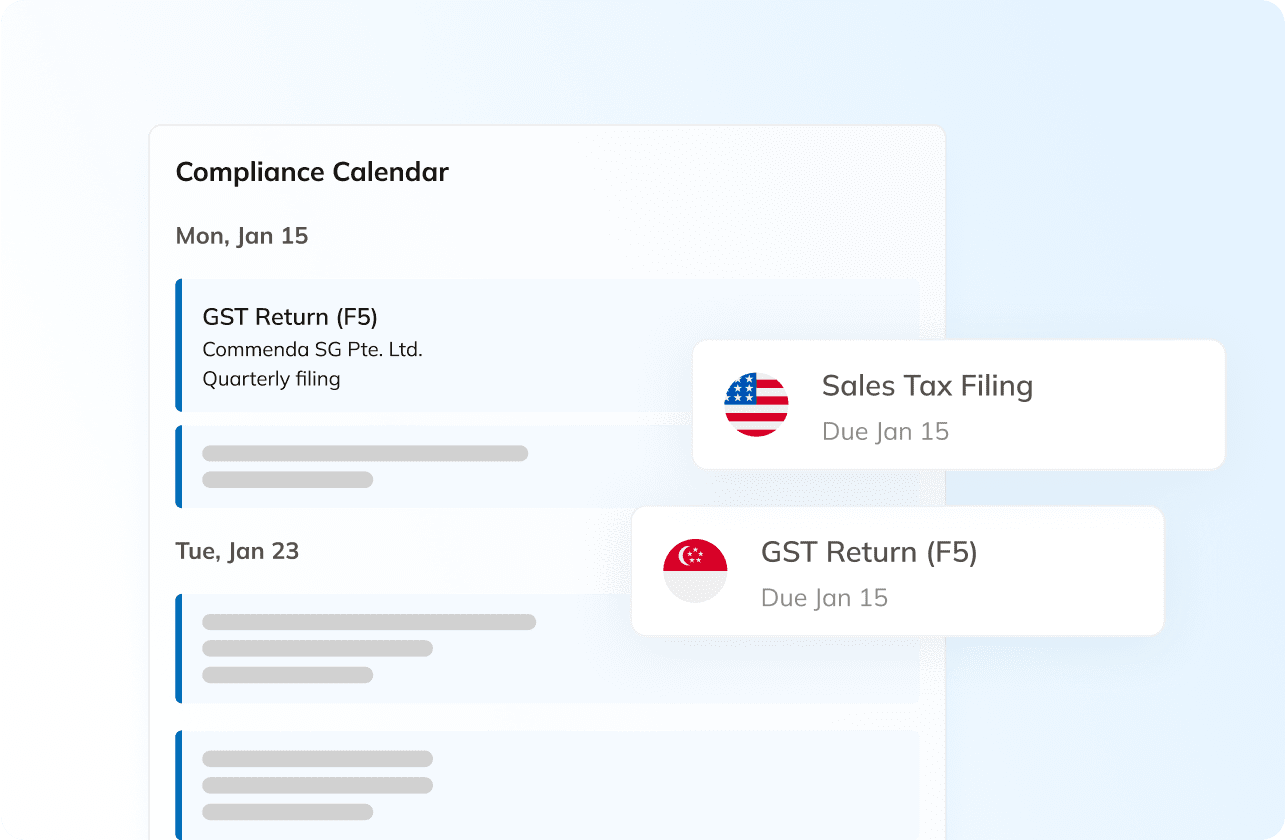Screen dimensions: 1286x840
Task: Open first placeholder entry under Tue, Jan 23
Action: 400,648
